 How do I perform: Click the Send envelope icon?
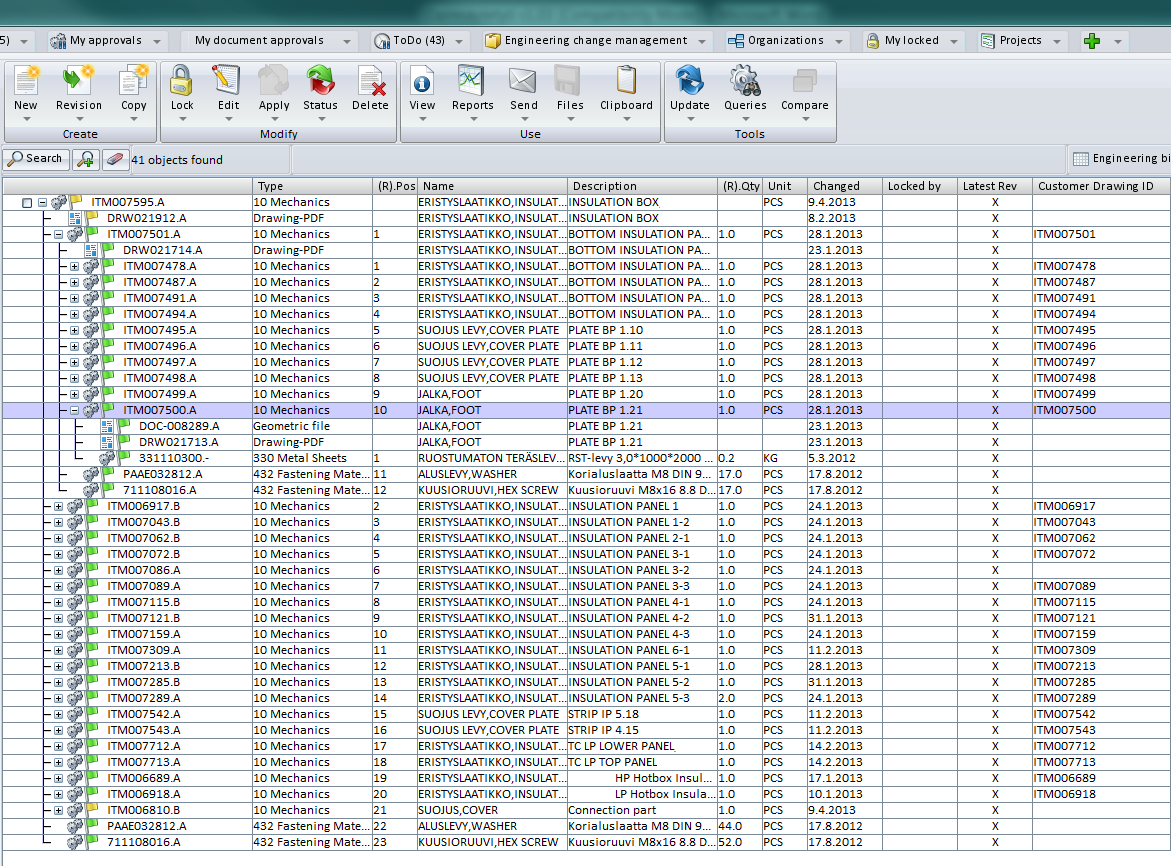click(x=523, y=81)
